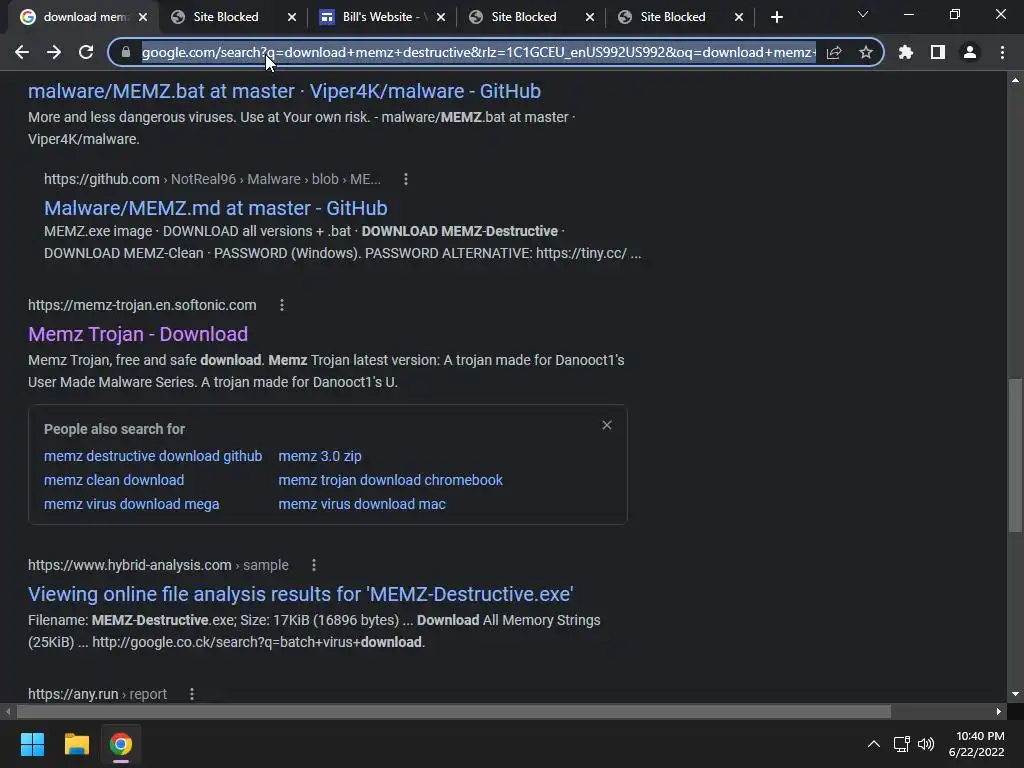Open hybrid-analysis MEMZ-Destructive.exe result

[x=300, y=594]
